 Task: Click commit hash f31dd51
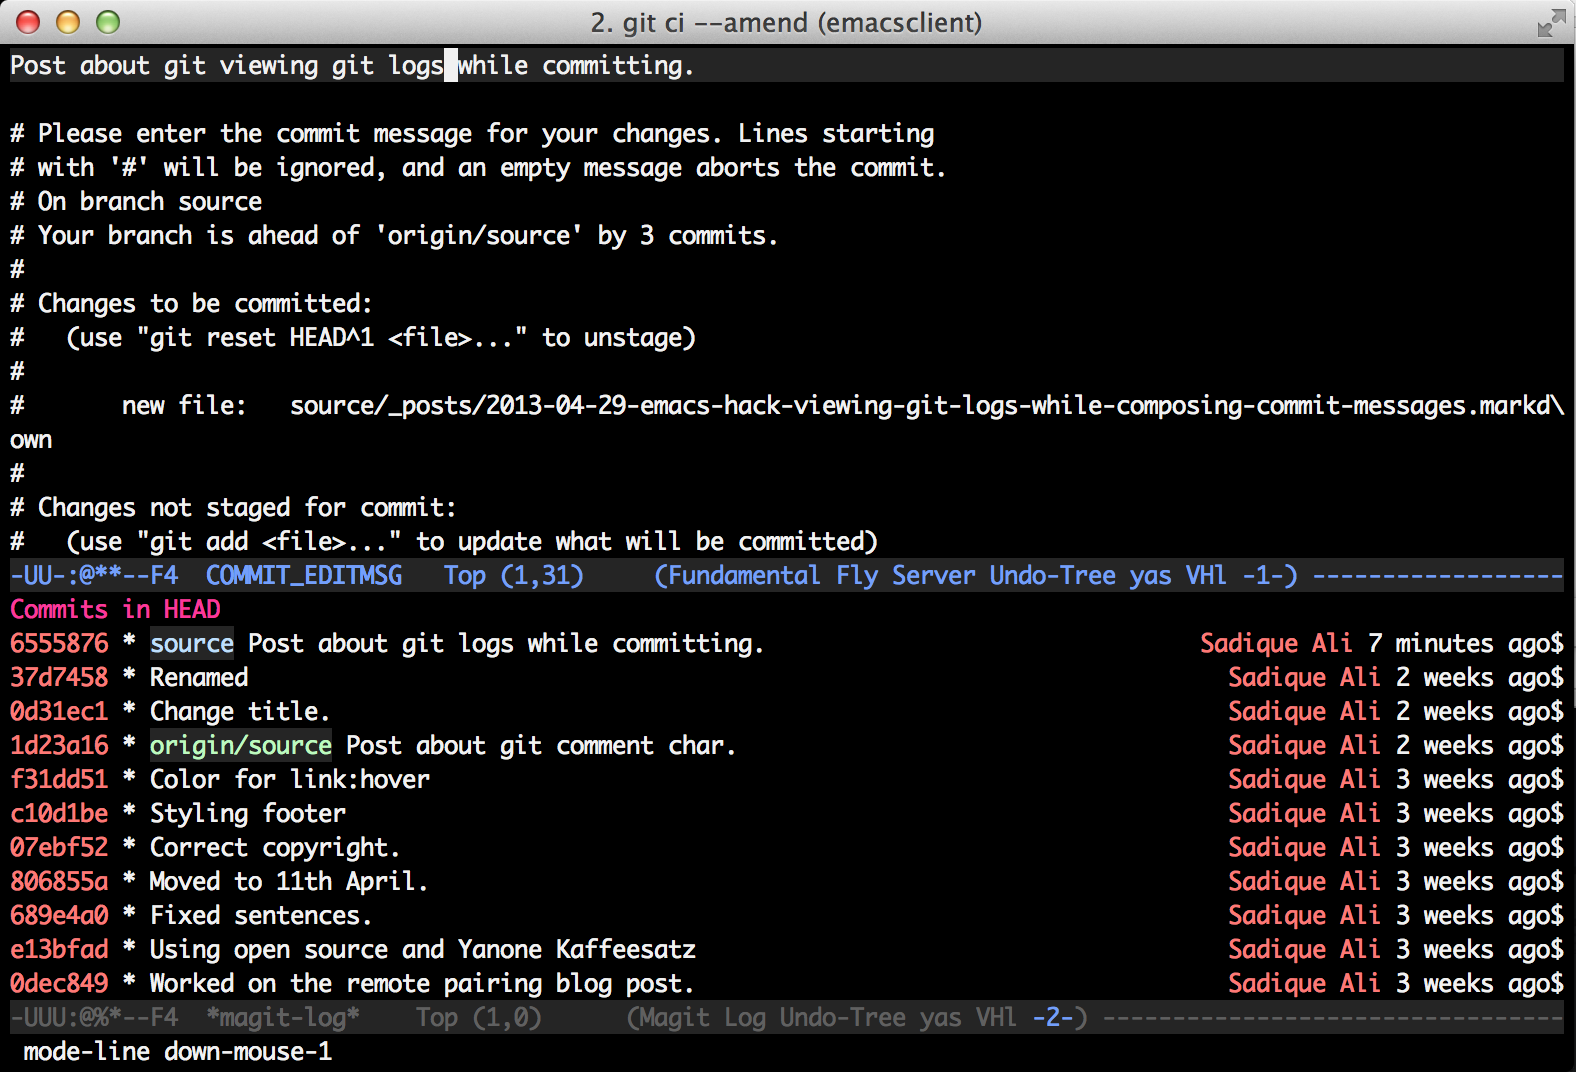[x=59, y=779]
